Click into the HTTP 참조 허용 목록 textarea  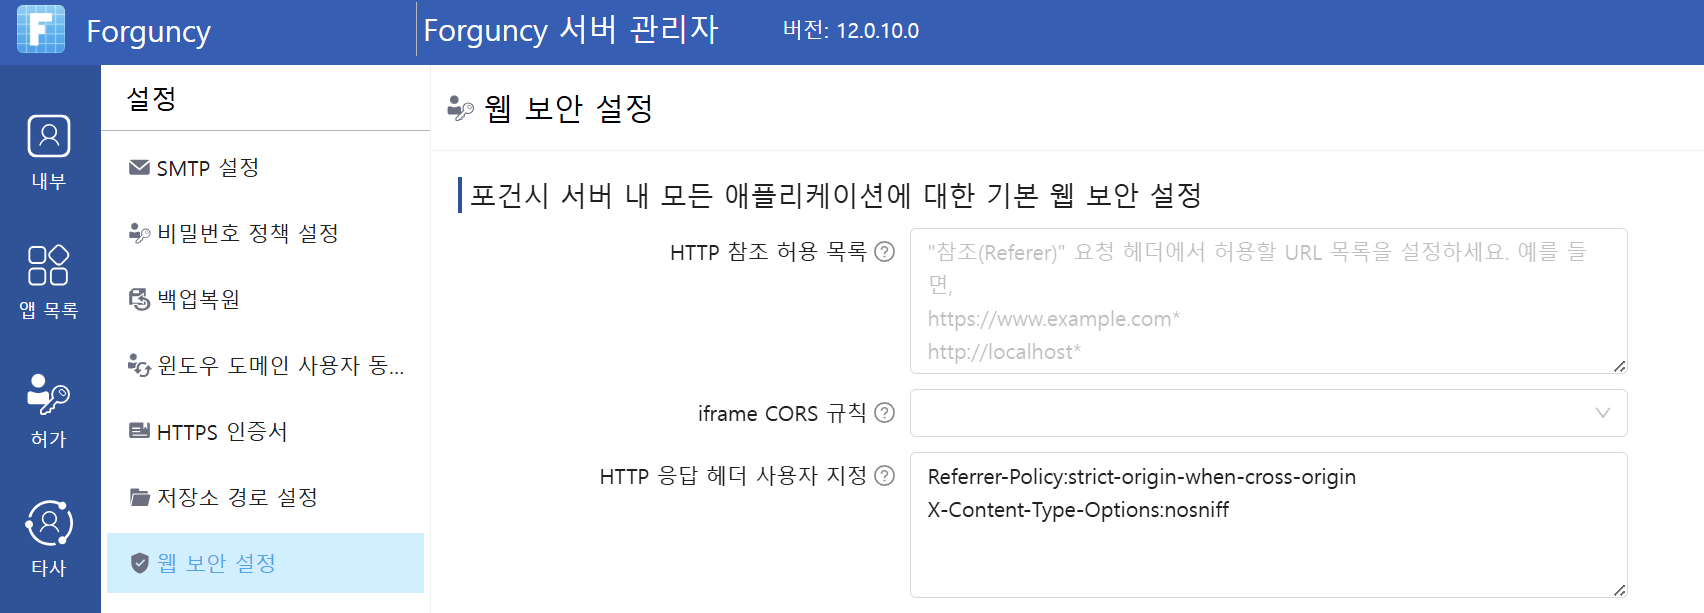pyautogui.click(x=1268, y=301)
